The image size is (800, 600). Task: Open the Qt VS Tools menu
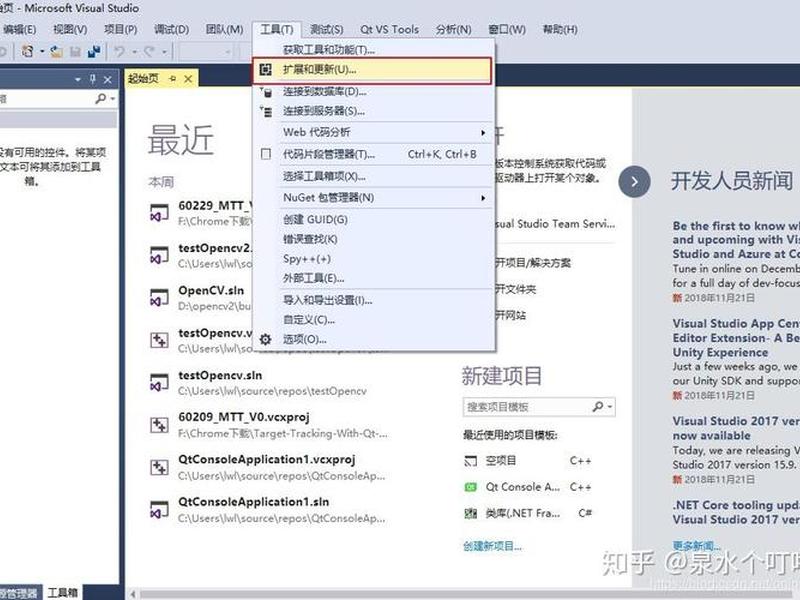389,30
